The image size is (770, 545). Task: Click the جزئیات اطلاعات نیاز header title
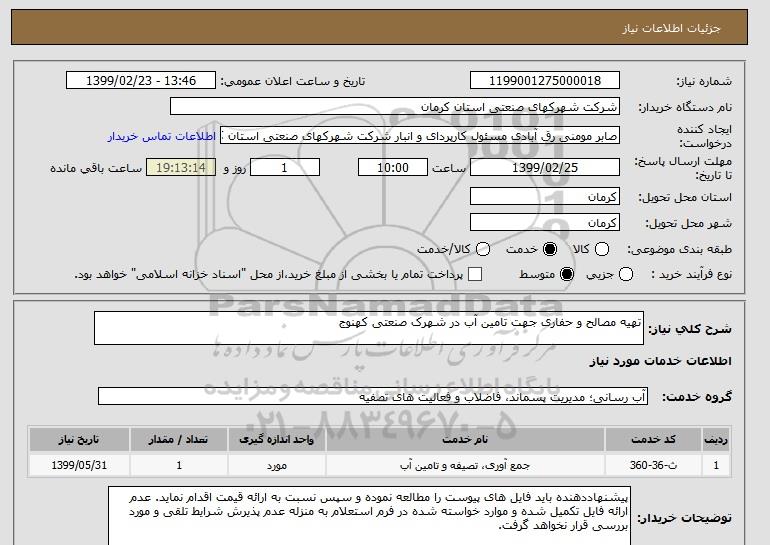click(x=671, y=28)
